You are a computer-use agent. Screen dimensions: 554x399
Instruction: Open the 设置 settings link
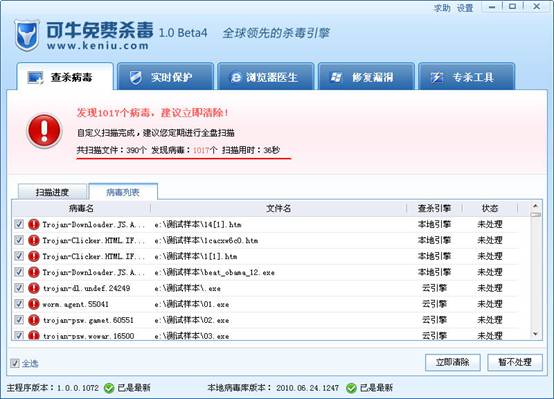pos(465,8)
